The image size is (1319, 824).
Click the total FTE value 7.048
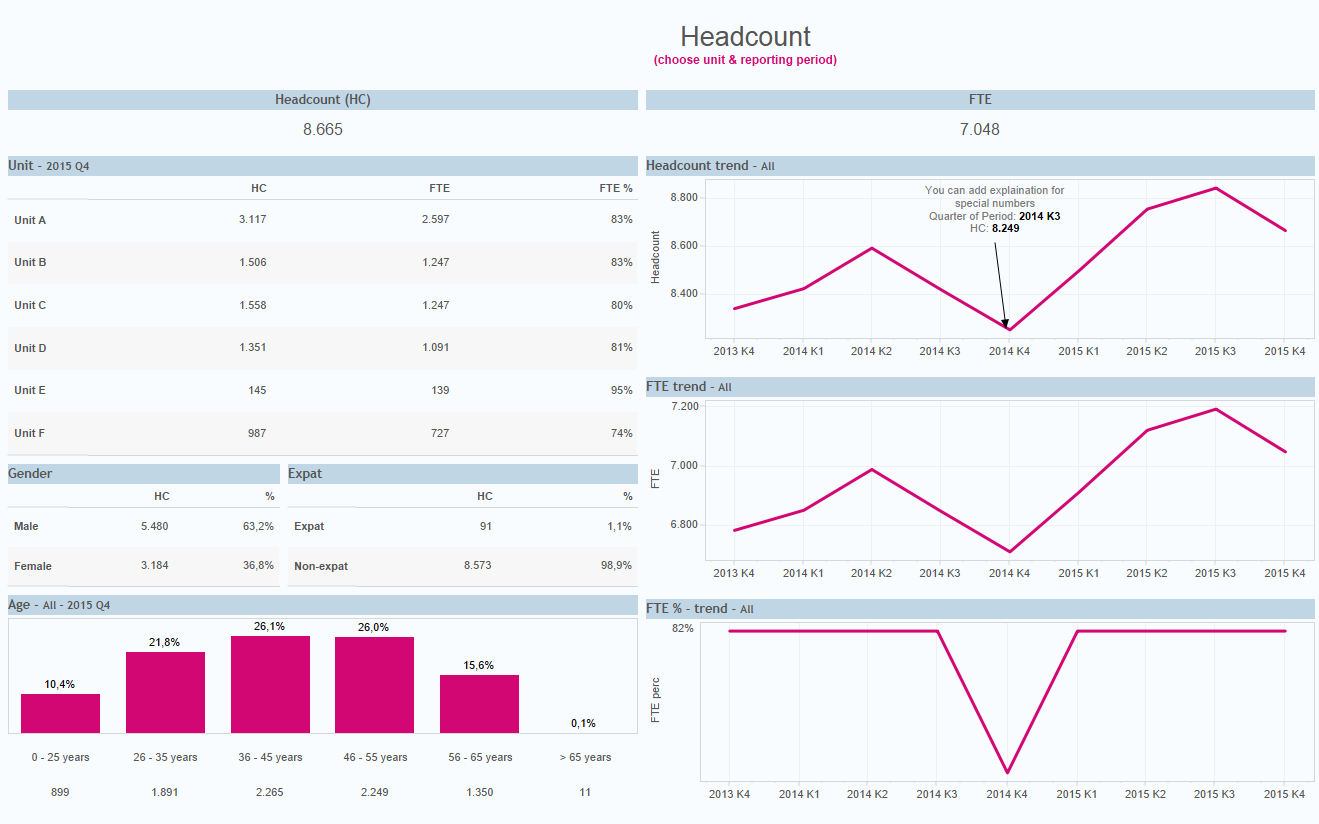(980, 129)
